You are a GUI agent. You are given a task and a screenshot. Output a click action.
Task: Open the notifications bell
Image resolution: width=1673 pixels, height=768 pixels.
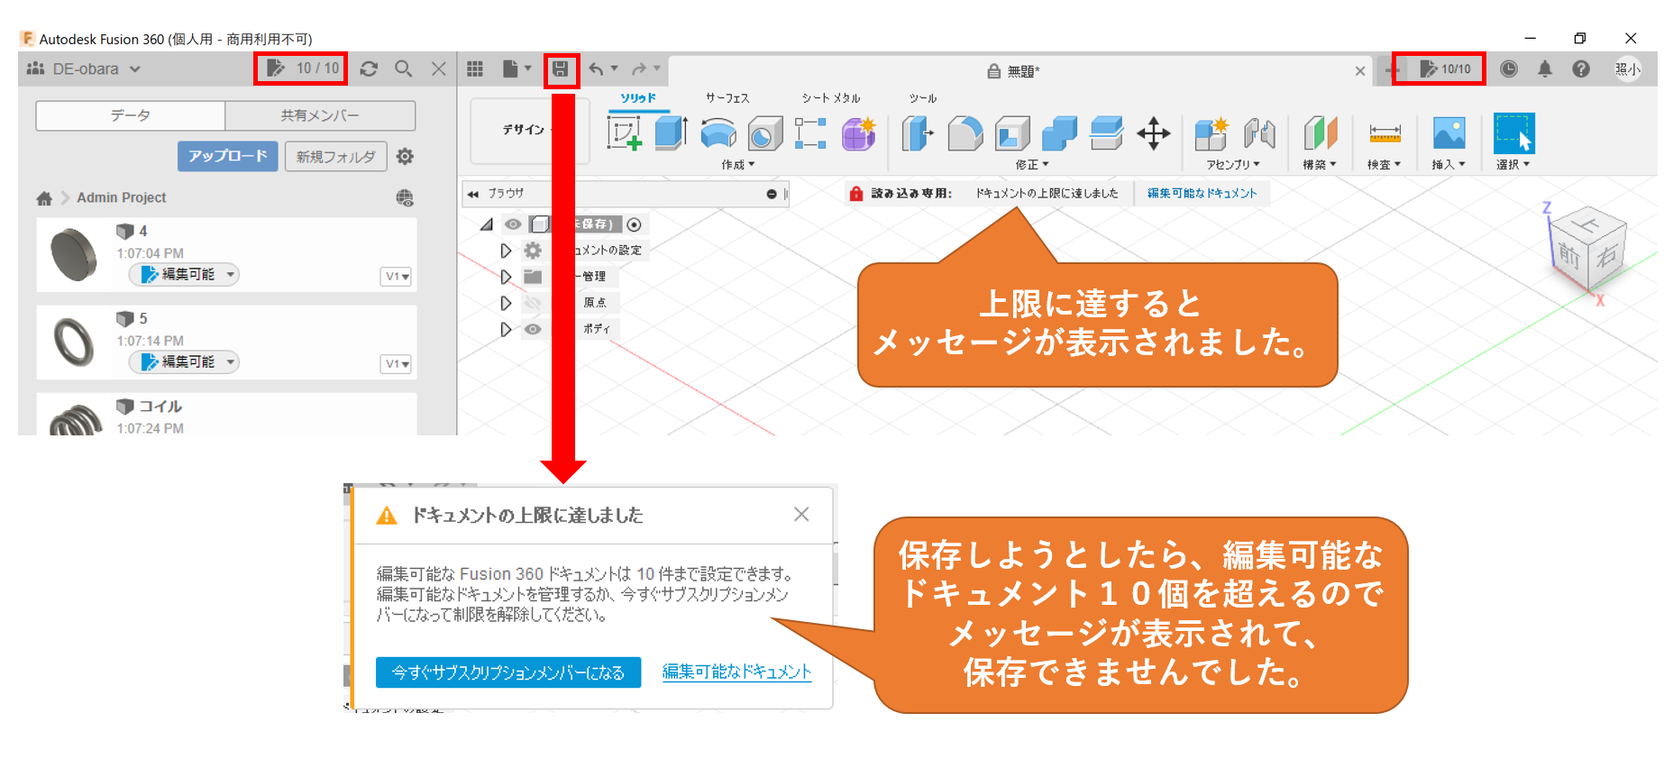coord(1545,69)
